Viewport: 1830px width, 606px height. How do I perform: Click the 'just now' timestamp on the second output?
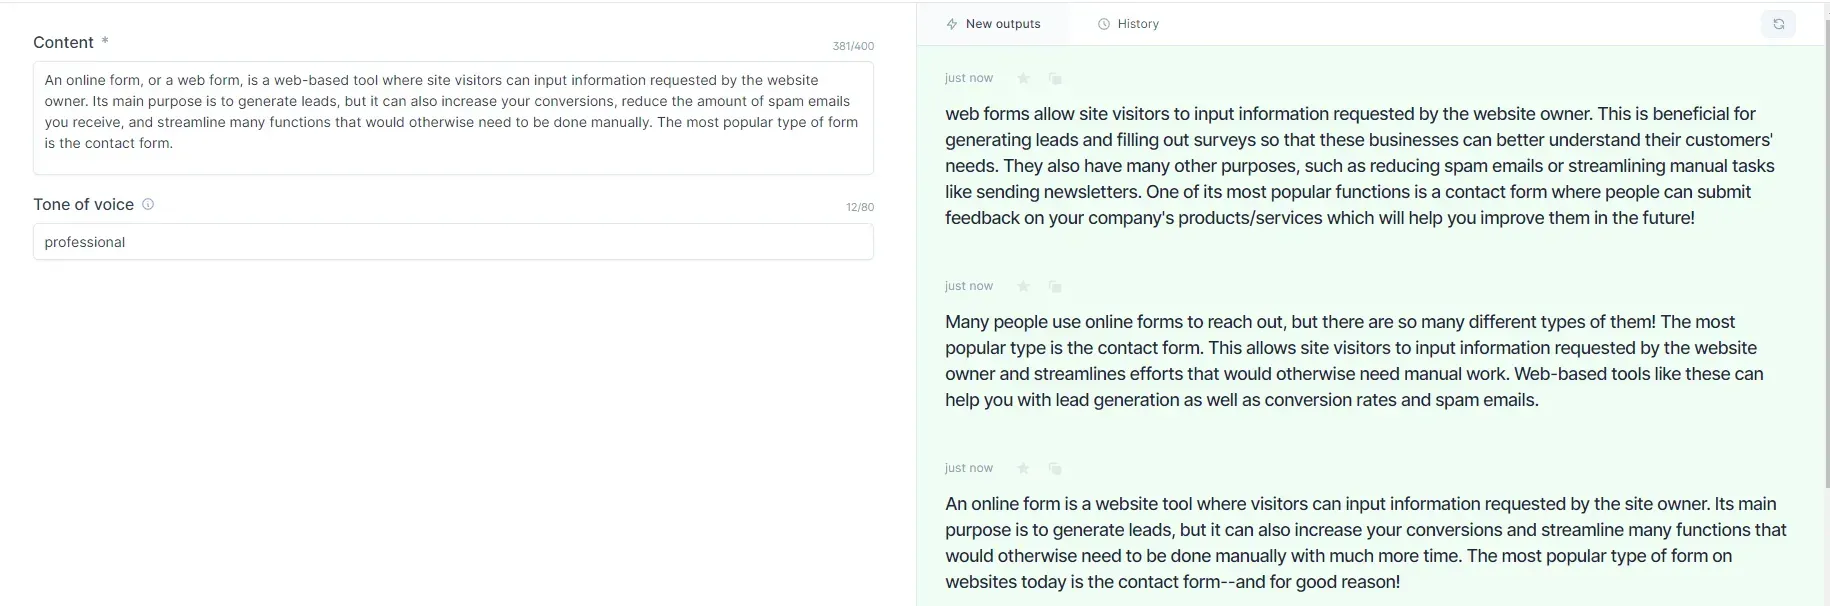tap(969, 286)
